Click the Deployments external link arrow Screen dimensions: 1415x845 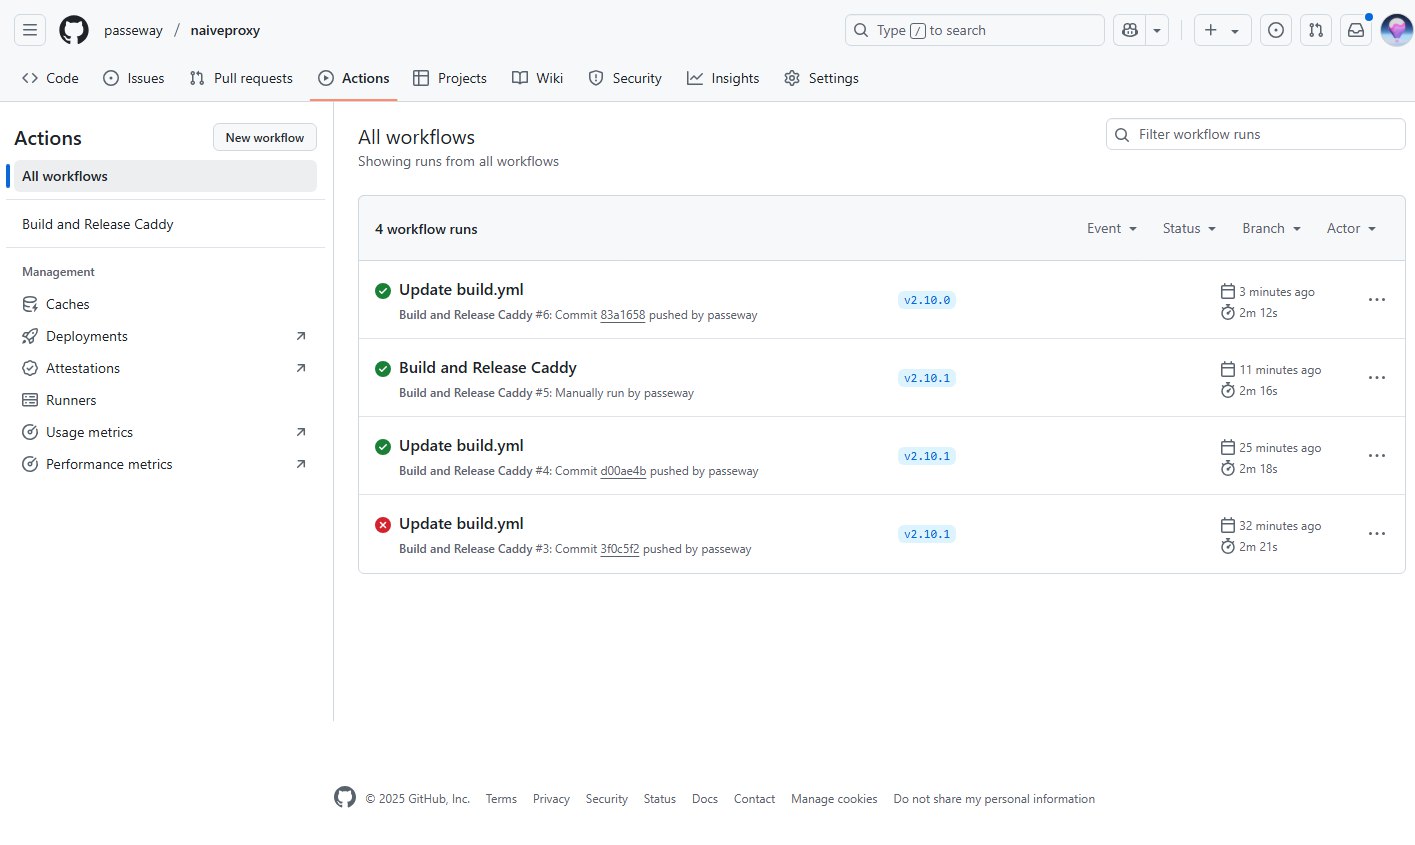pyautogui.click(x=301, y=336)
